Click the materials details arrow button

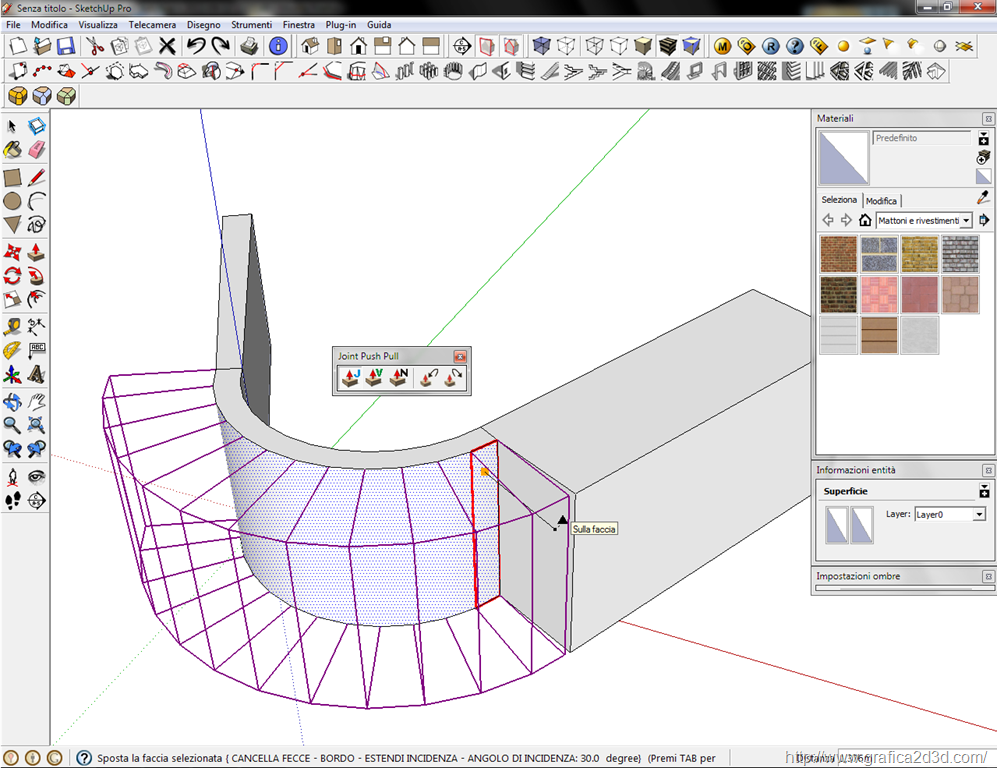[984, 220]
